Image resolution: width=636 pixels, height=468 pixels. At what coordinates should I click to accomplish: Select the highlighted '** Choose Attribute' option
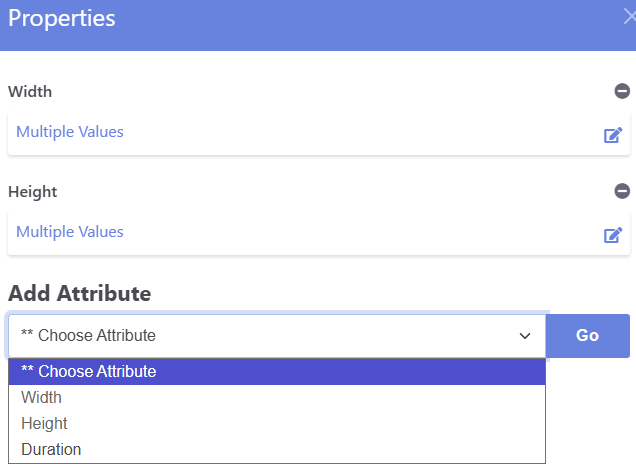pos(89,372)
